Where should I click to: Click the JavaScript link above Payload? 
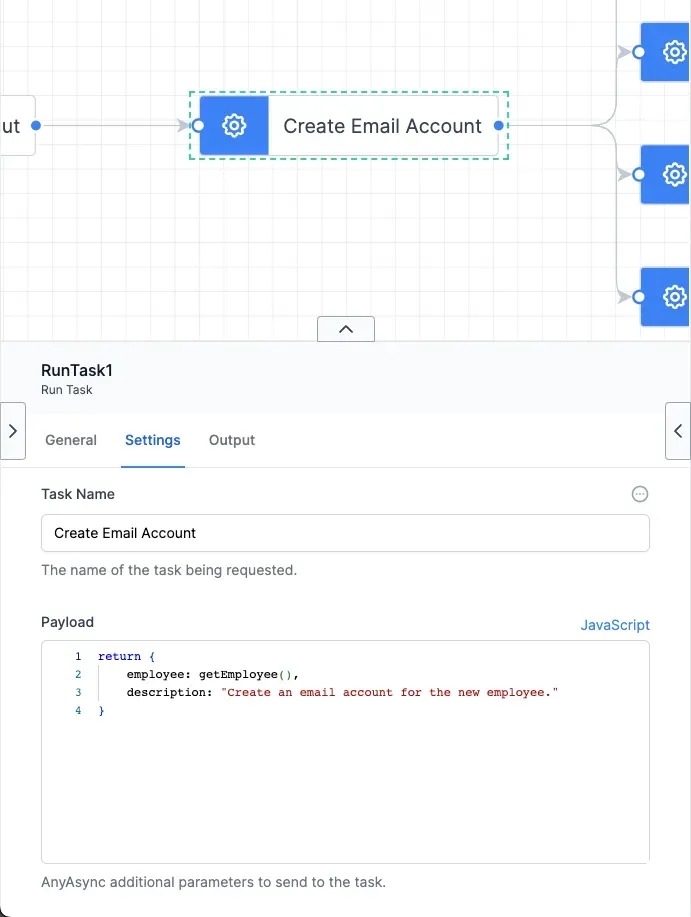(615, 625)
